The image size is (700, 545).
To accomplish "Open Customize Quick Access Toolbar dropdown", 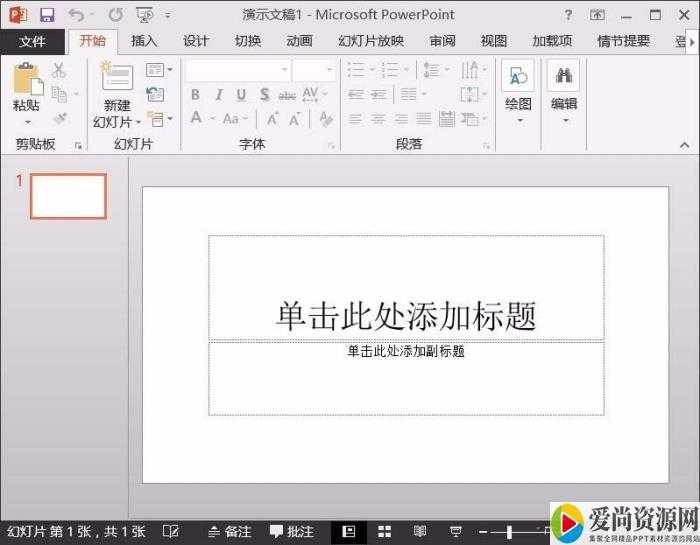I will click(168, 16).
